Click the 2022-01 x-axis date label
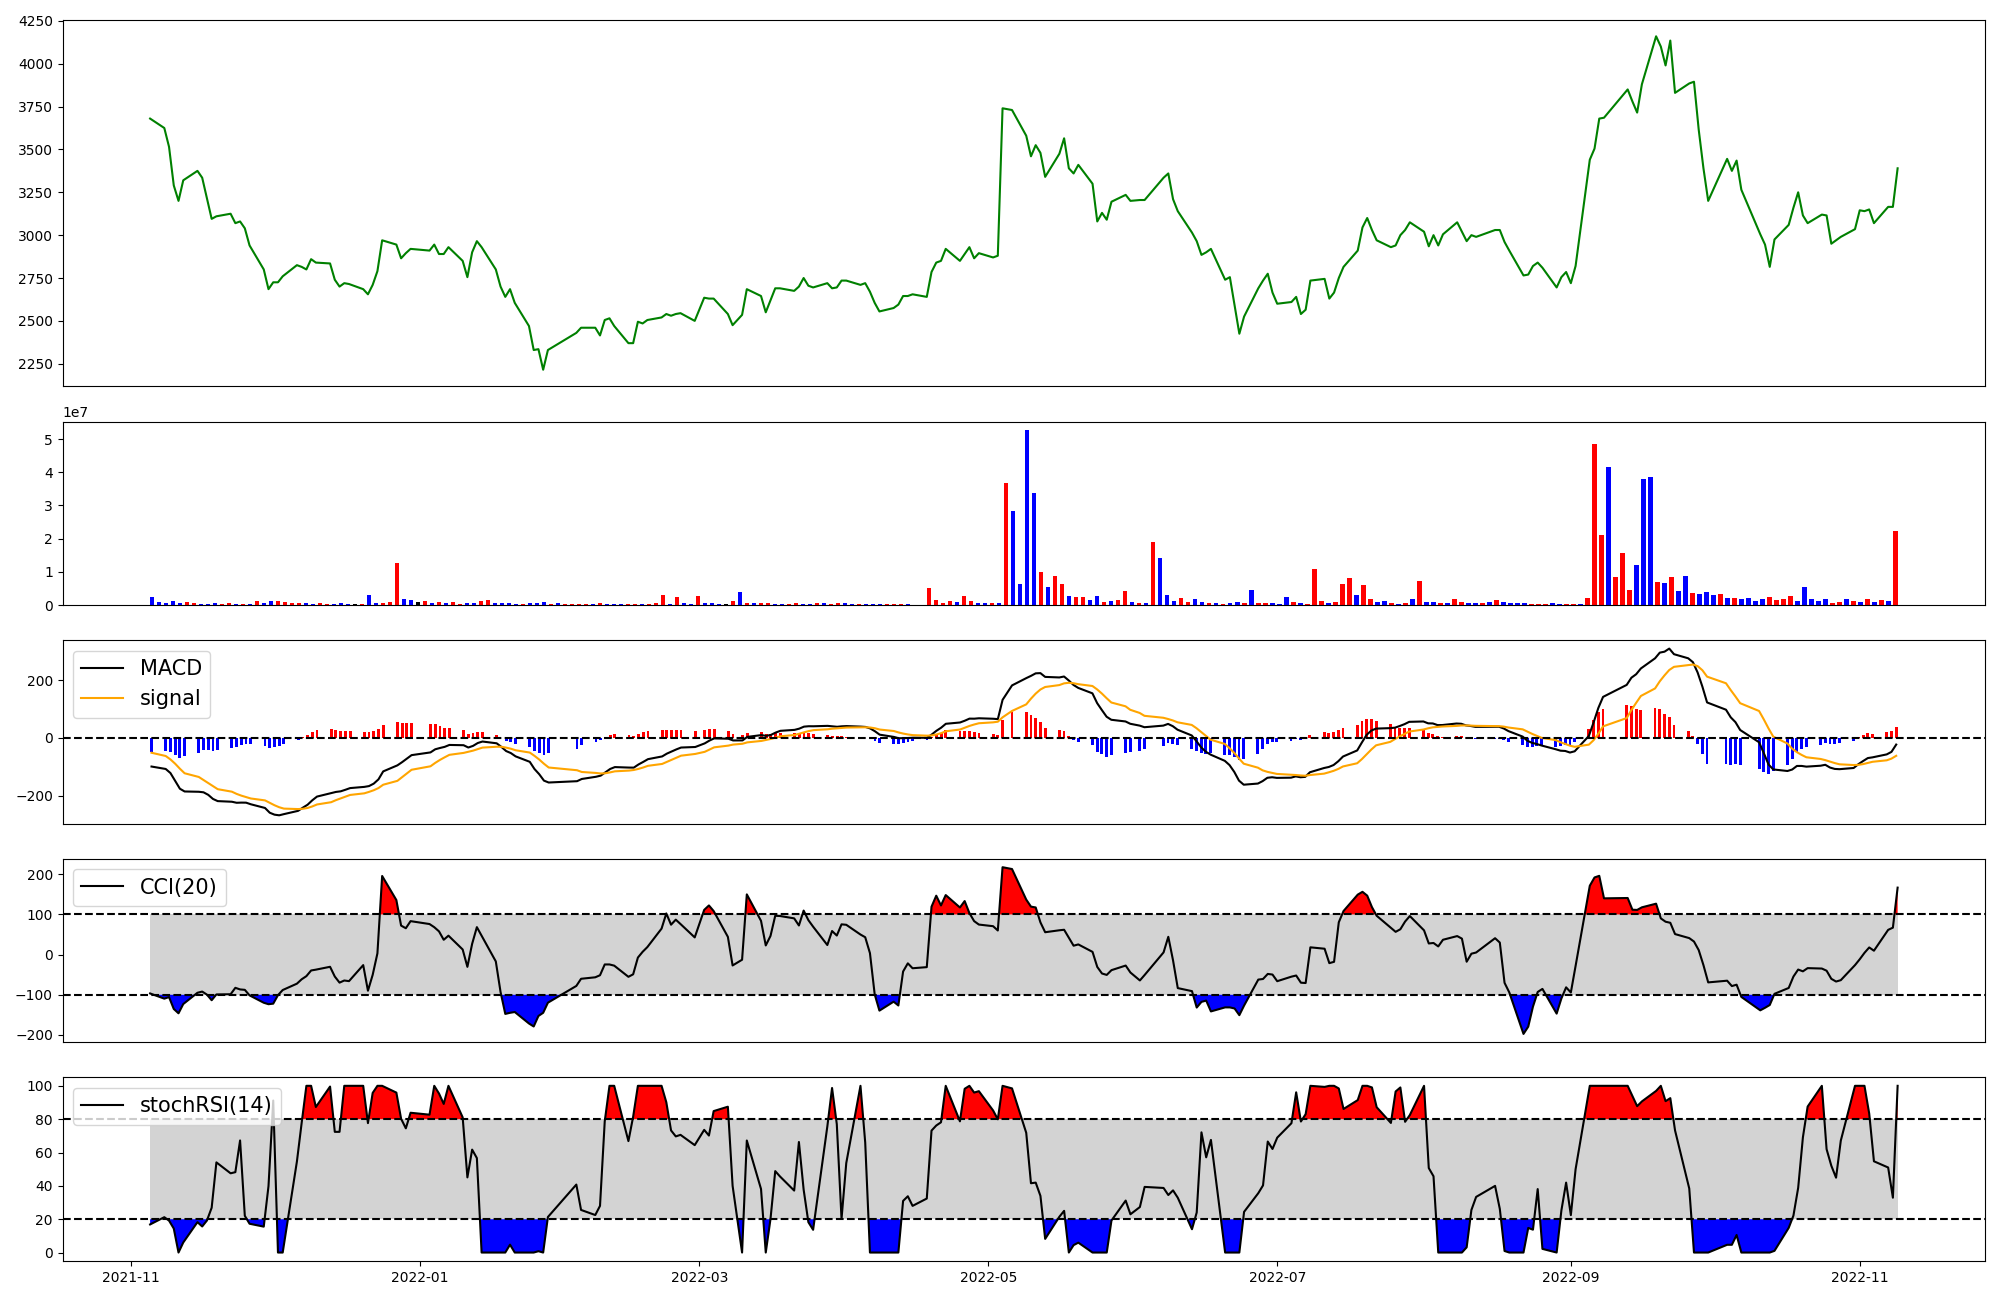The height and width of the screenshot is (1300, 2000). pos(420,1277)
